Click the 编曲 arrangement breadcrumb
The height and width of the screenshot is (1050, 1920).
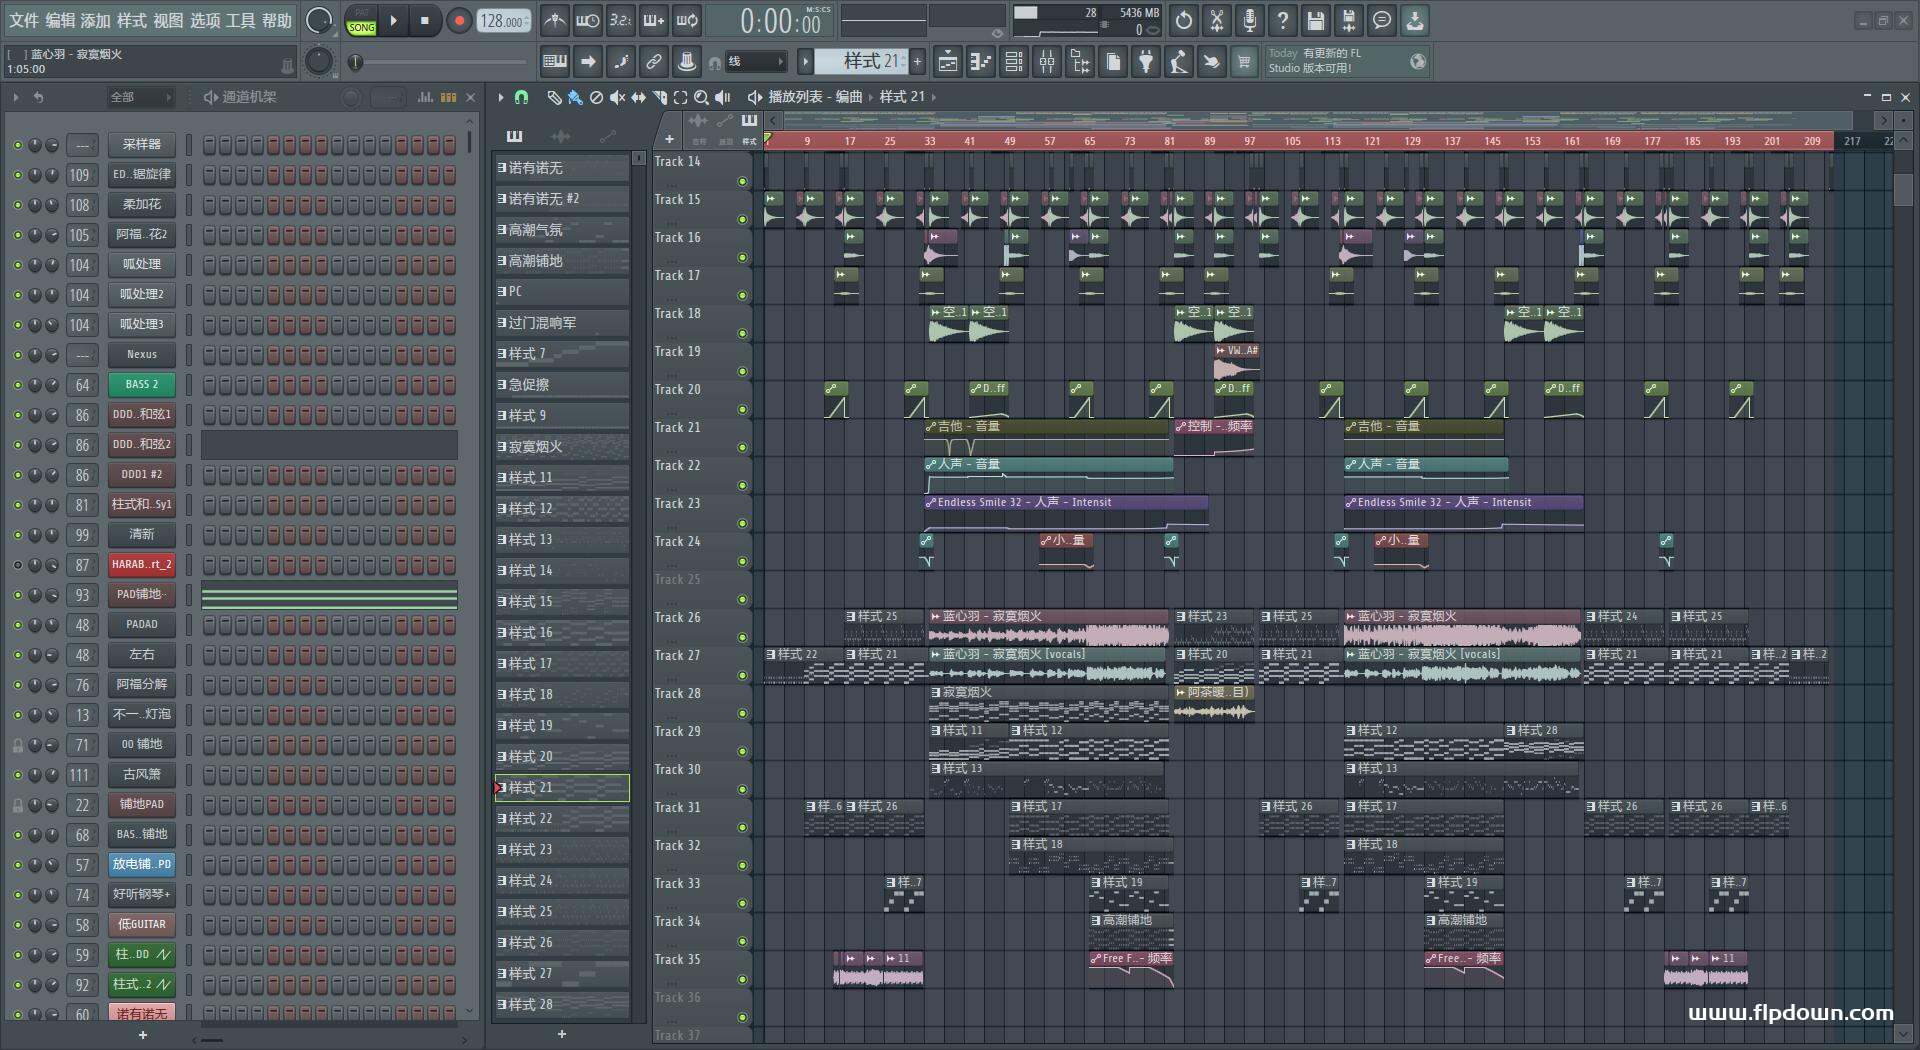click(x=849, y=97)
